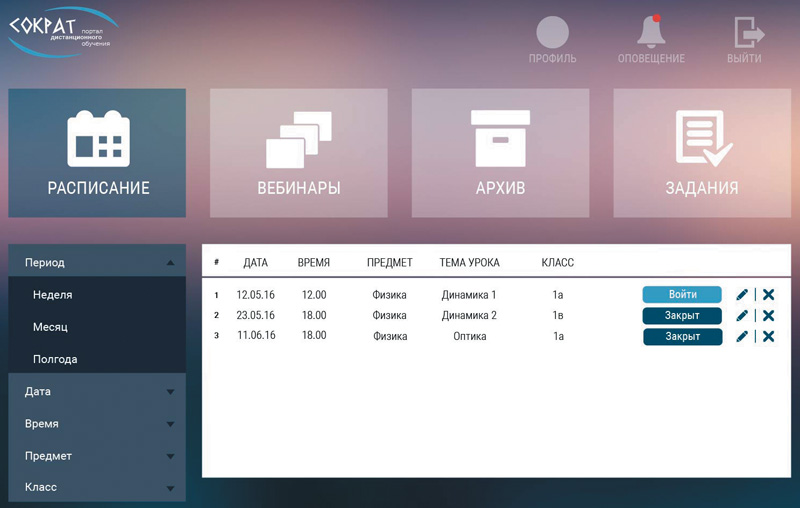Click the notification bell icon
Viewport: 800px width, 508px height.
pyautogui.click(x=651, y=33)
